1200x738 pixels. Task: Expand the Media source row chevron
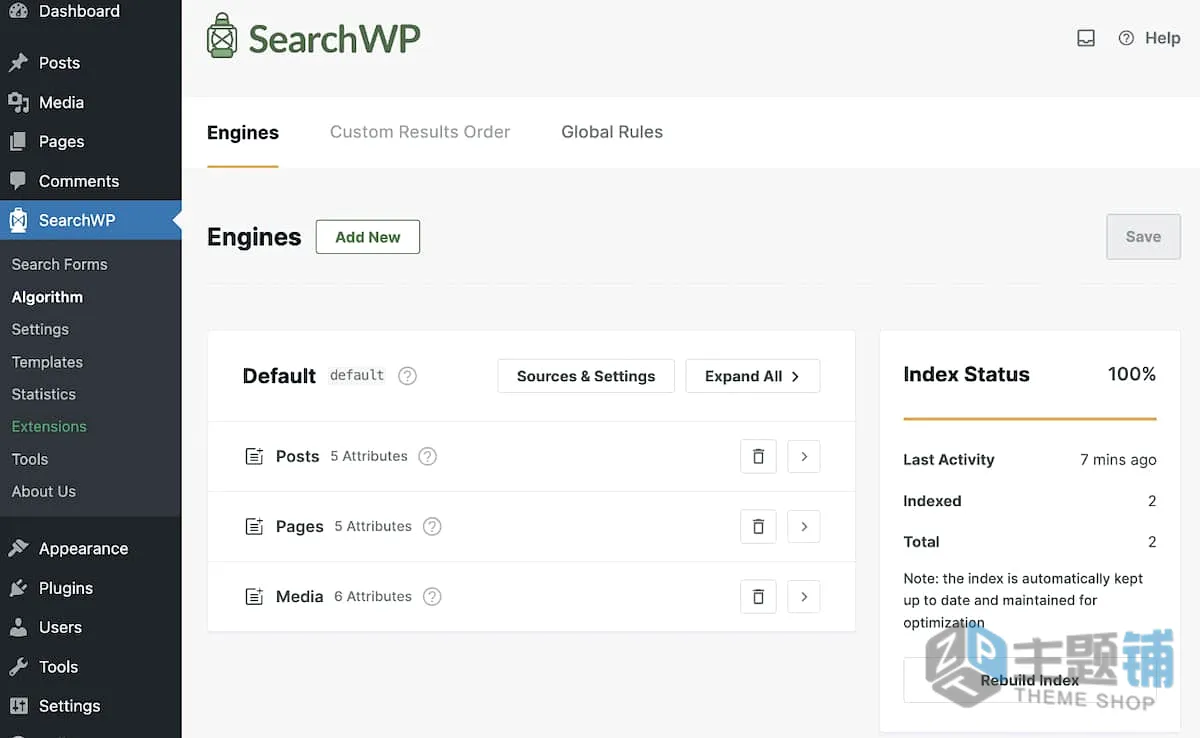coord(804,596)
